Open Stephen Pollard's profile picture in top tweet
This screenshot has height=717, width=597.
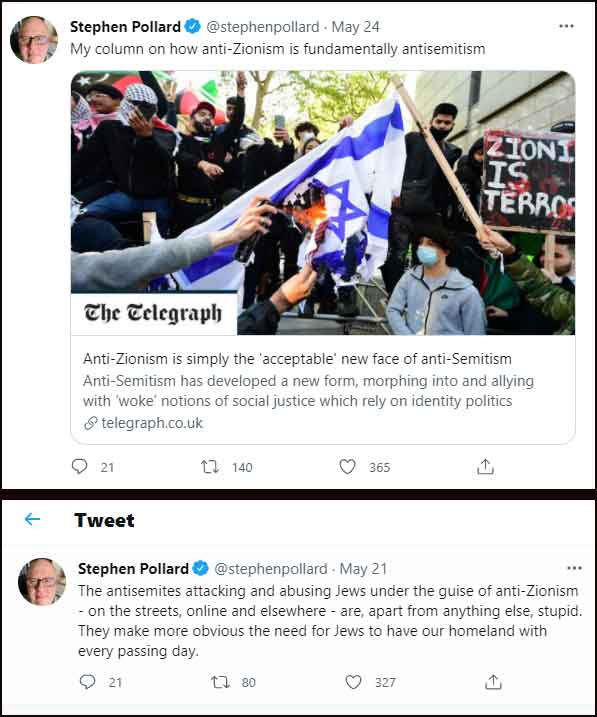click(34, 40)
